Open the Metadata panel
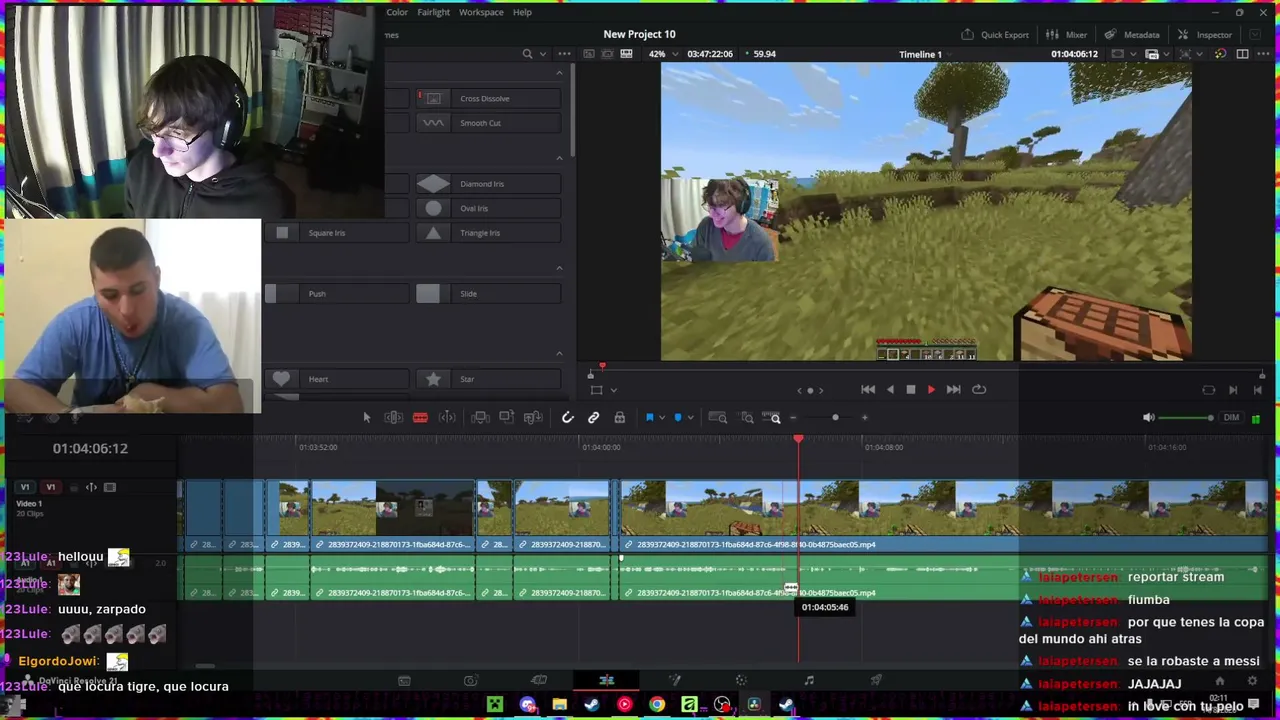 click(1132, 35)
